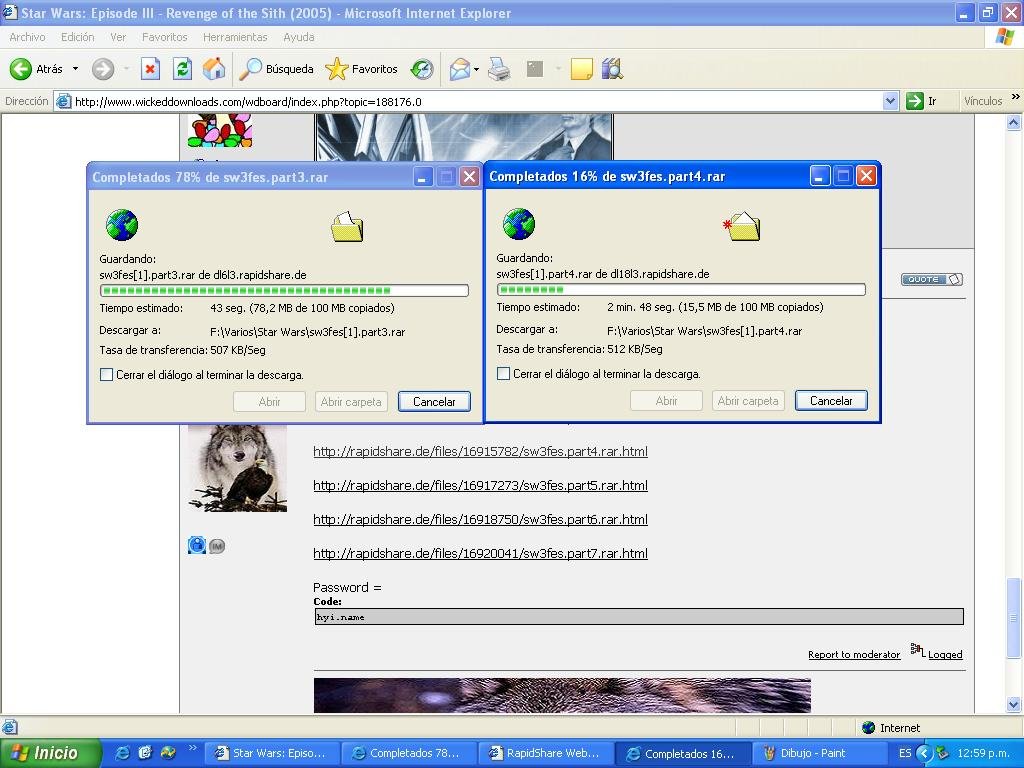Click globe icon in part4.rar dialog

(x=519, y=224)
